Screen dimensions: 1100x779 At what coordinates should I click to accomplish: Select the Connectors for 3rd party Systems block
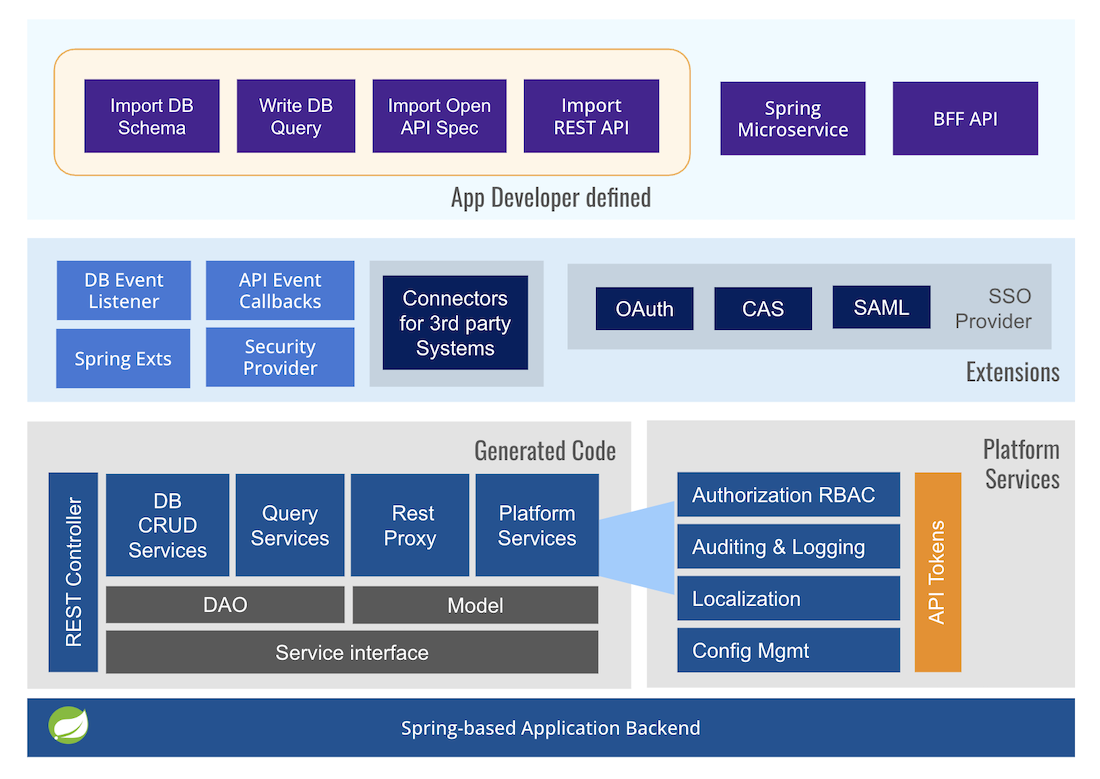tap(455, 323)
